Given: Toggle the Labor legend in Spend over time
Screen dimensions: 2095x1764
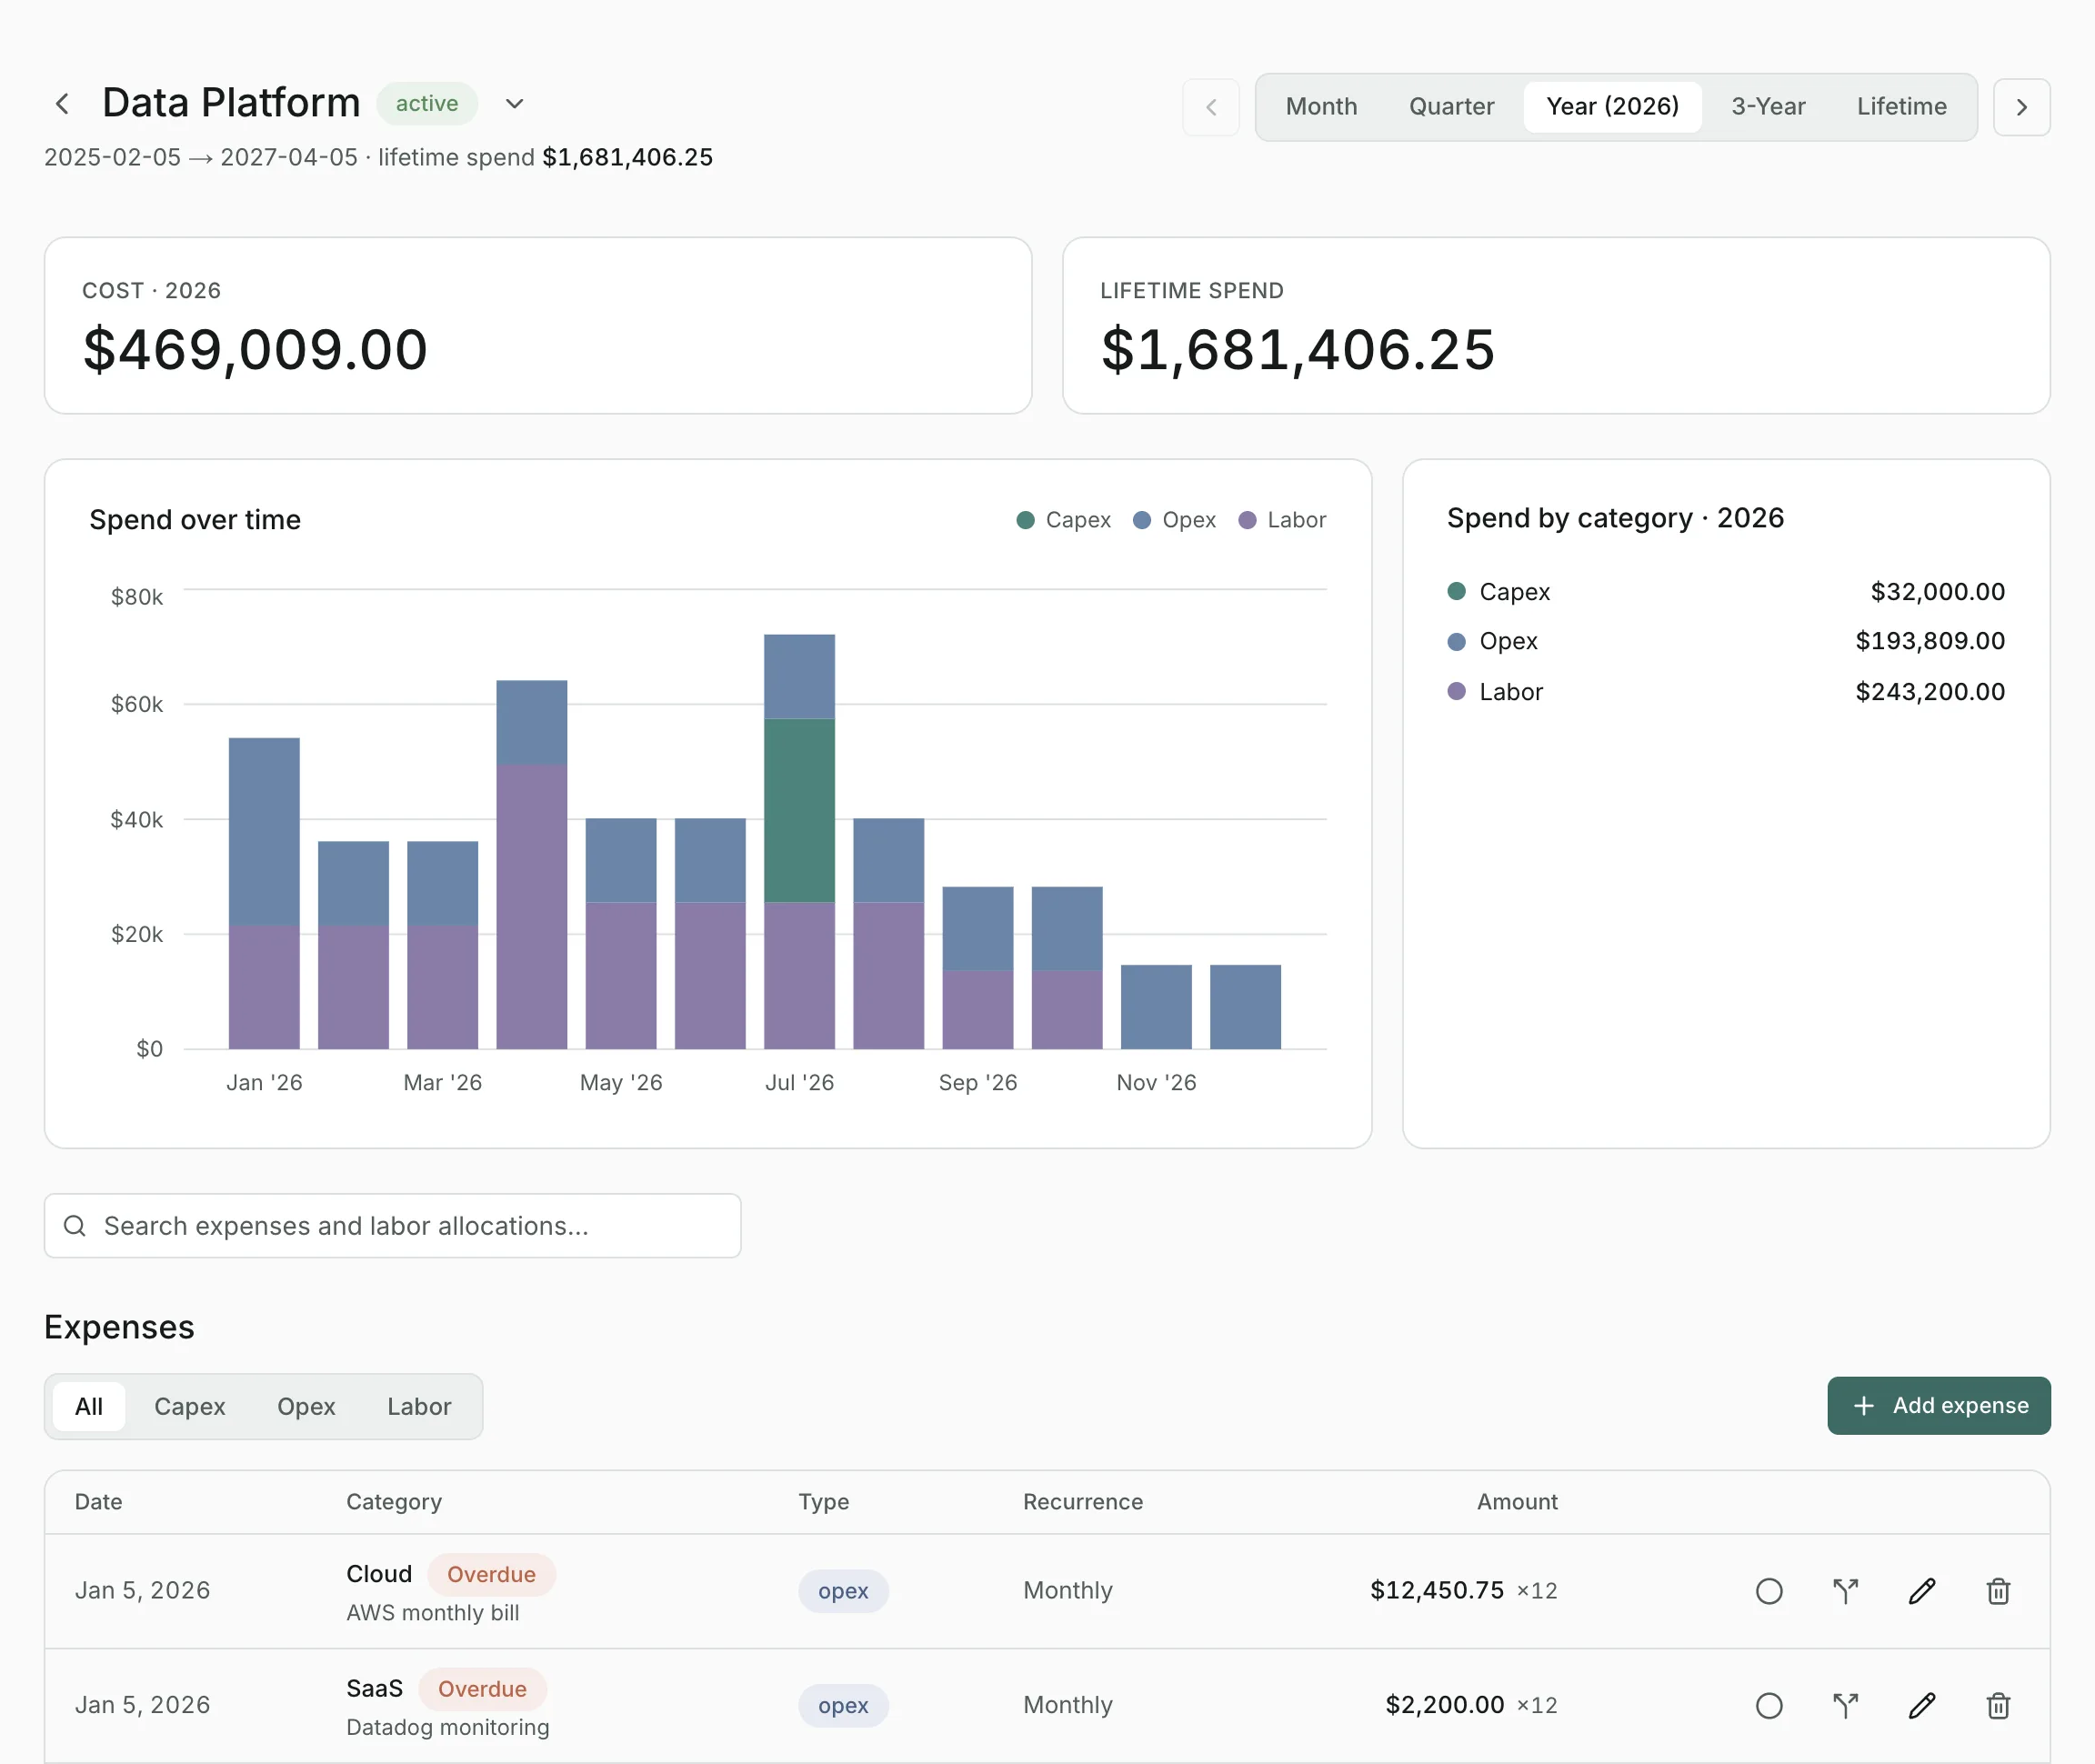Looking at the screenshot, I should pos(1282,520).
